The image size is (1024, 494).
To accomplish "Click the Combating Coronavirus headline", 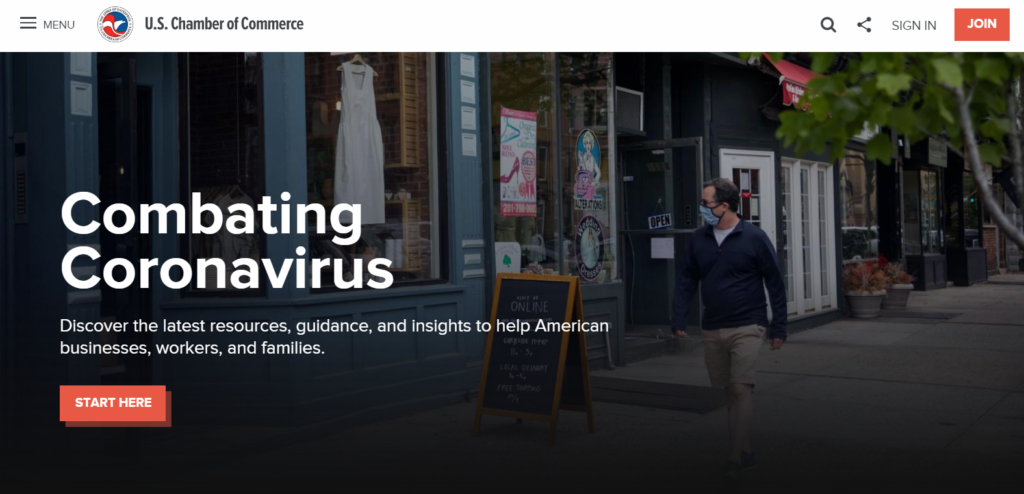I will (x=227, y=241).
